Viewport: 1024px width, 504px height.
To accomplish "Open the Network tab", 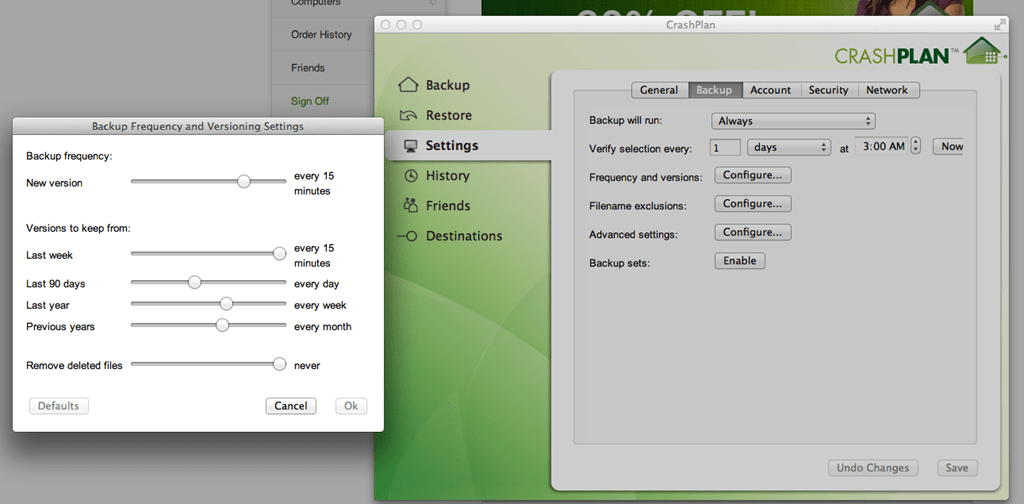I will pos(886,90).
